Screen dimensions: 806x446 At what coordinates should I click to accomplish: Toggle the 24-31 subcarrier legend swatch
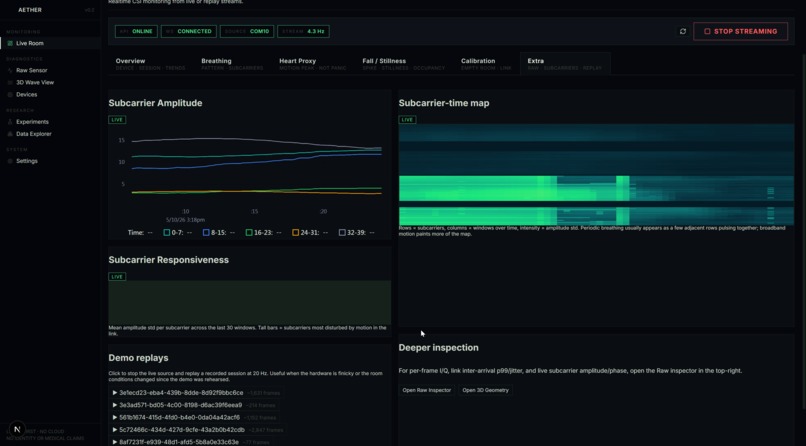(x=296, y=233)
